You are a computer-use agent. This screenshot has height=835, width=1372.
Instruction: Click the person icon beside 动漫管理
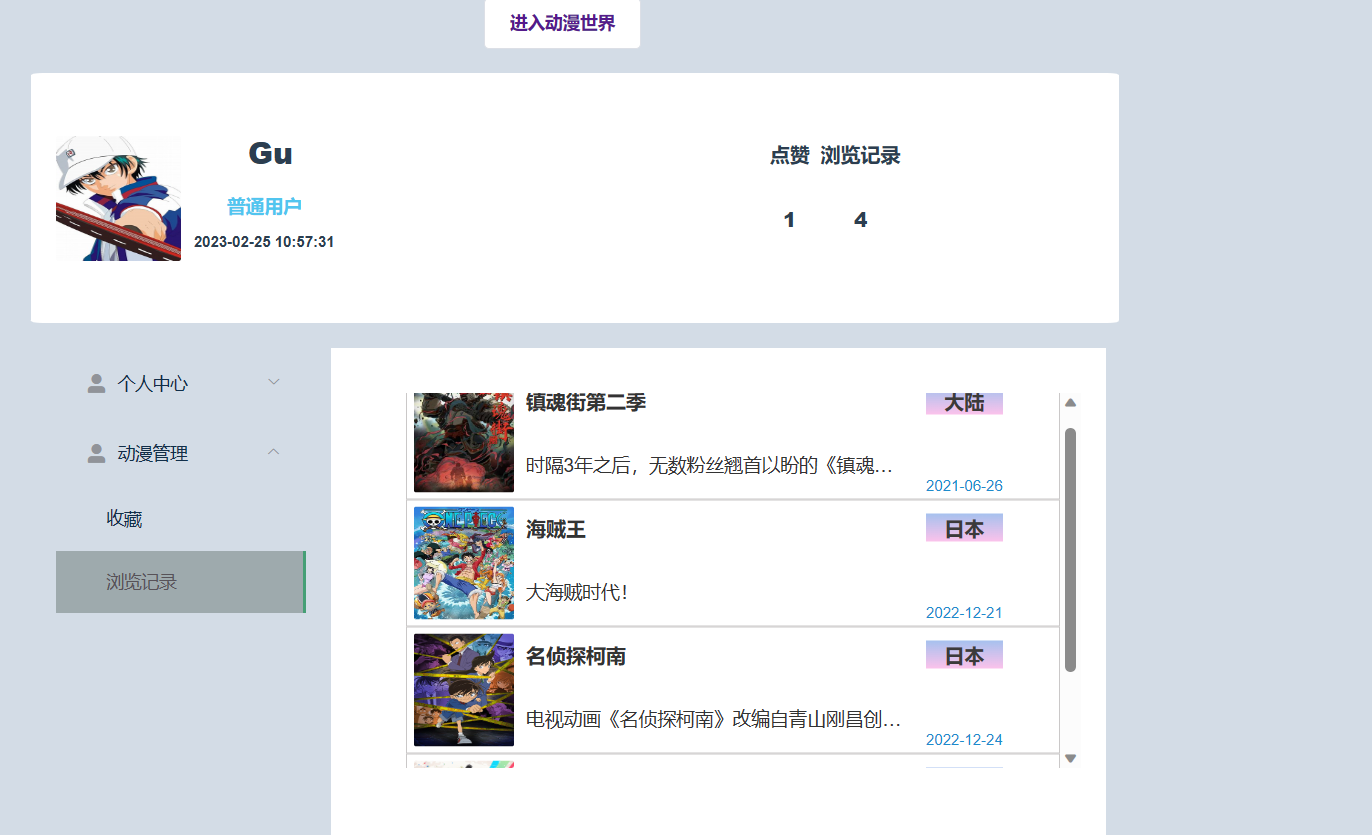[x=97, y=453]
